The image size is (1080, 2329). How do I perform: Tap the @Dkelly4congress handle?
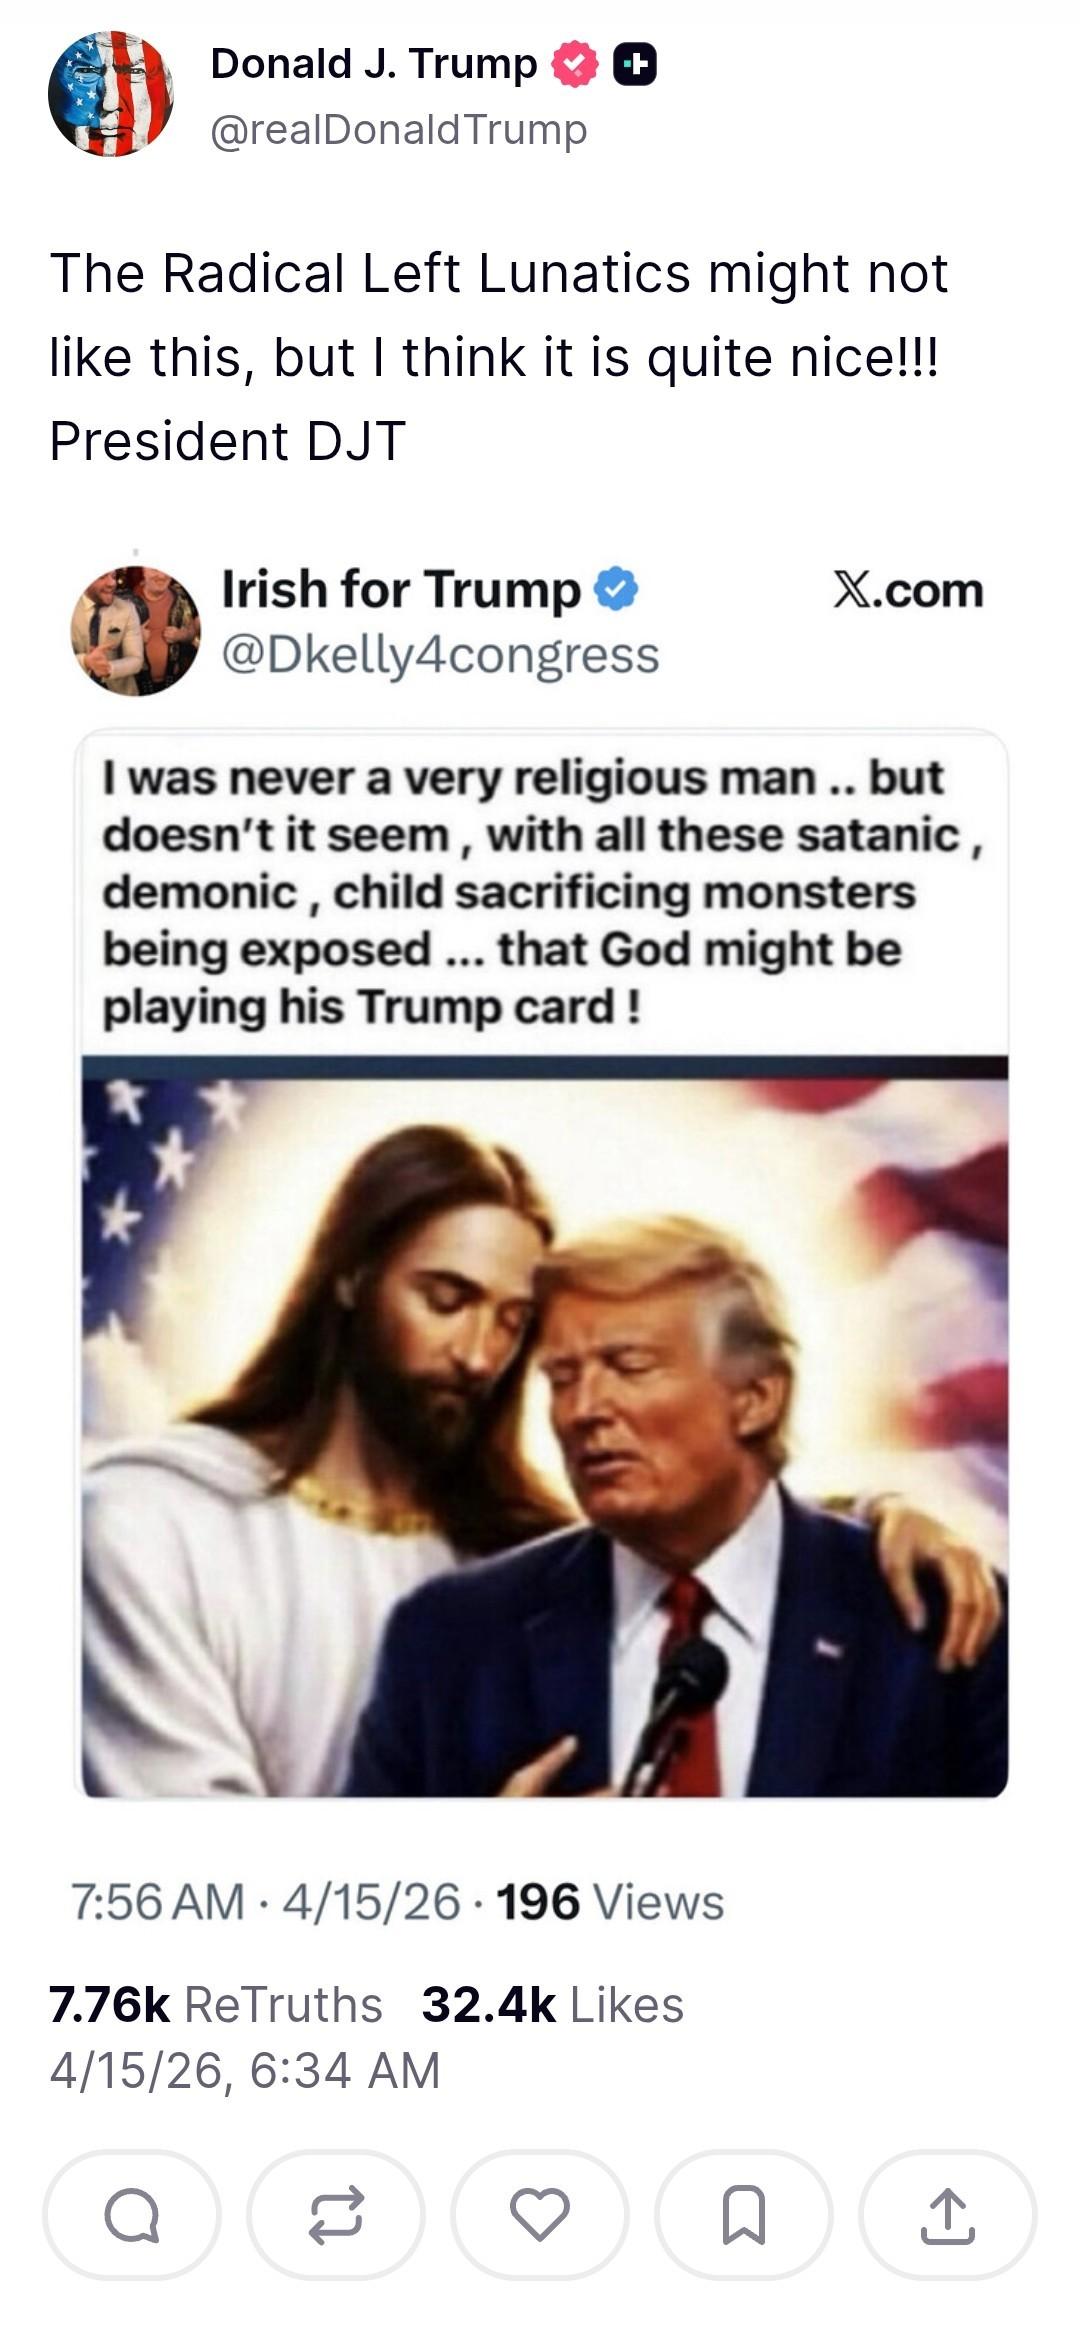(440, 656)
